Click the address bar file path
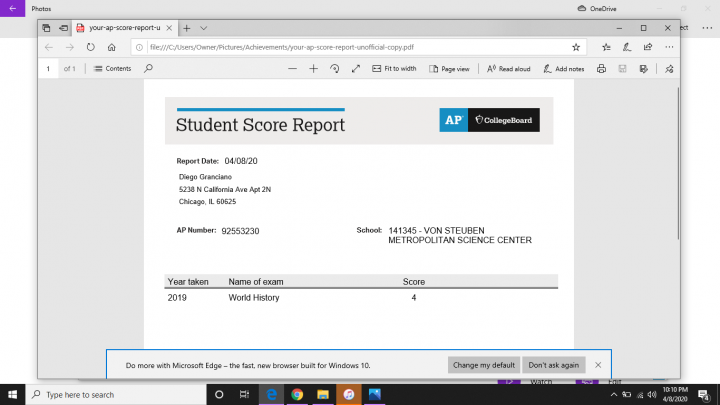Viewport: 720px width, 405px height. point(282,47)
